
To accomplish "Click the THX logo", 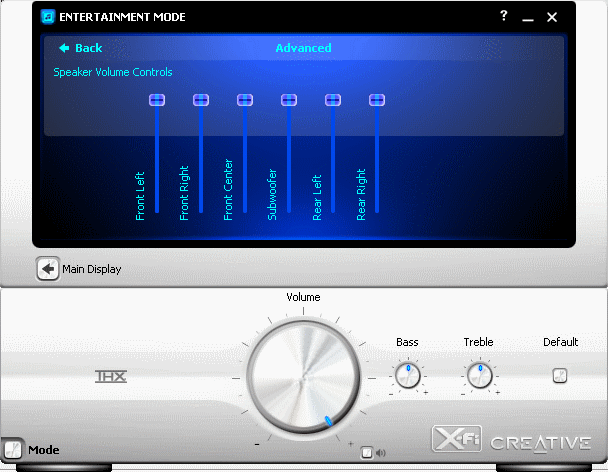I will point(111,376).
